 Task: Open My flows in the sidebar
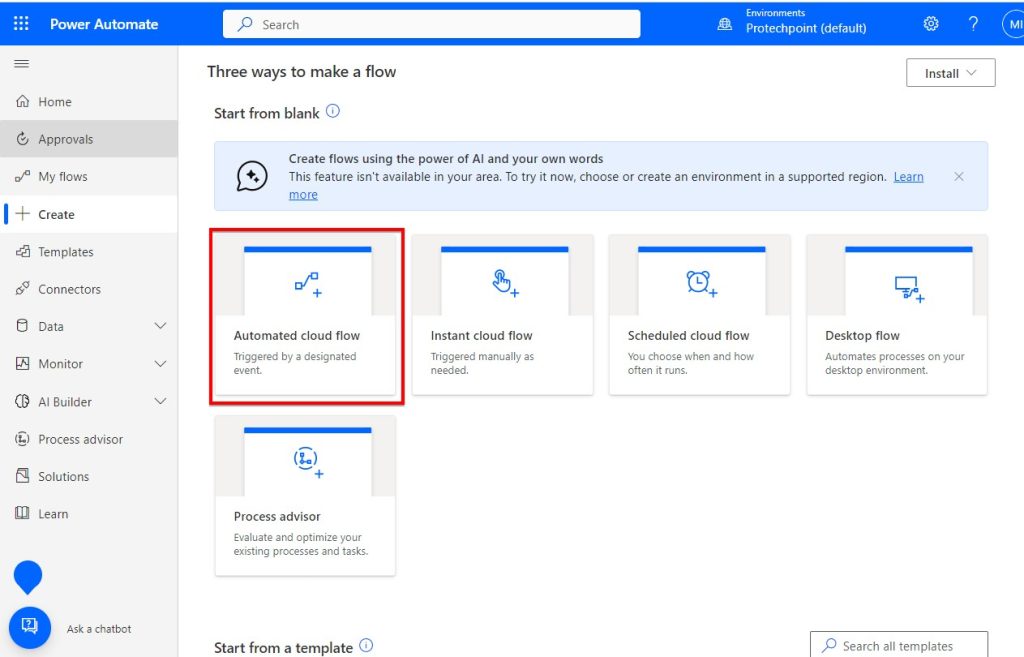click(x=89, y=176)
